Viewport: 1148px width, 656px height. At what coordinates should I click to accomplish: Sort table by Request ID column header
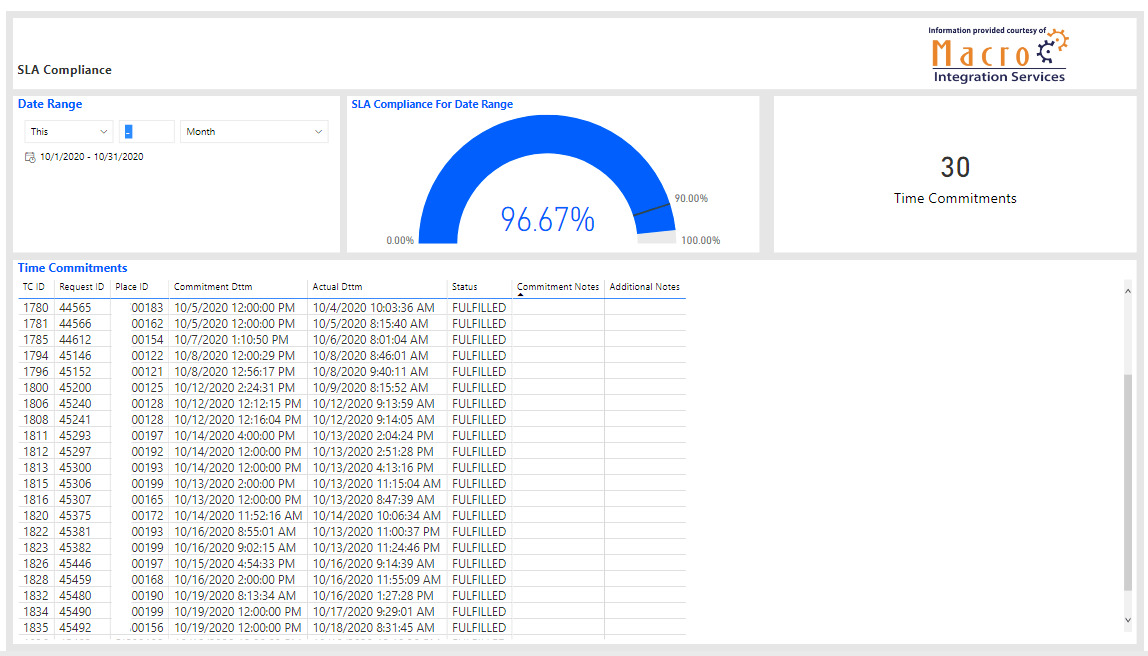81,287
